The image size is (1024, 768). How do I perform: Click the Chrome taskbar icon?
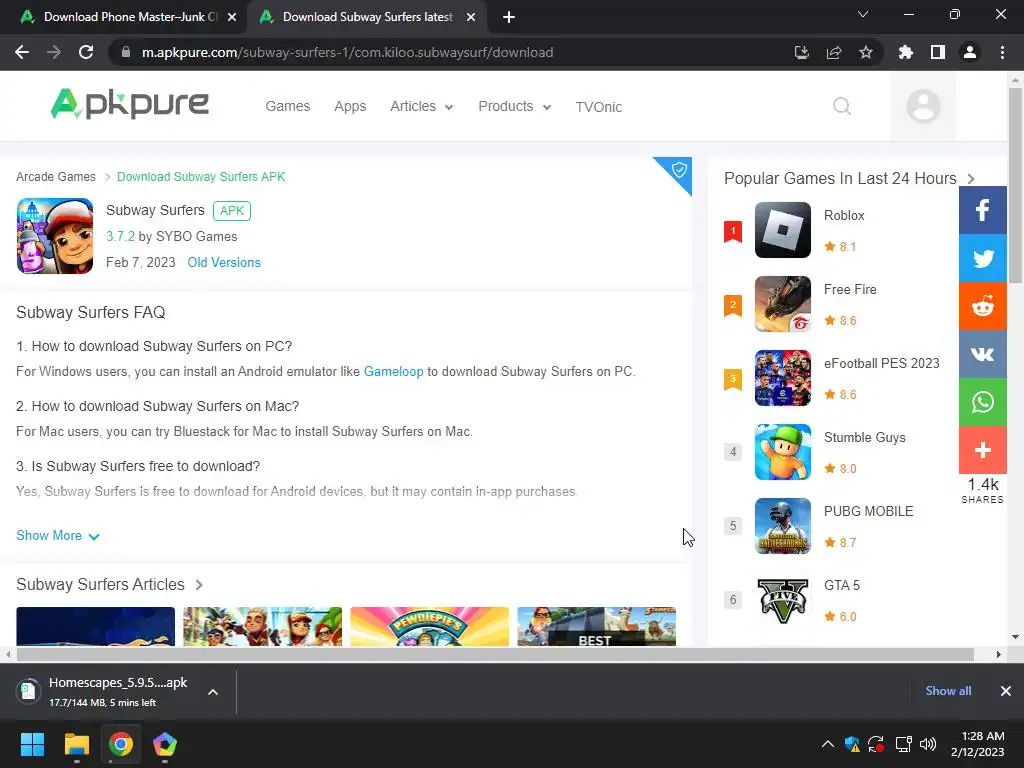tap(121, 744)
